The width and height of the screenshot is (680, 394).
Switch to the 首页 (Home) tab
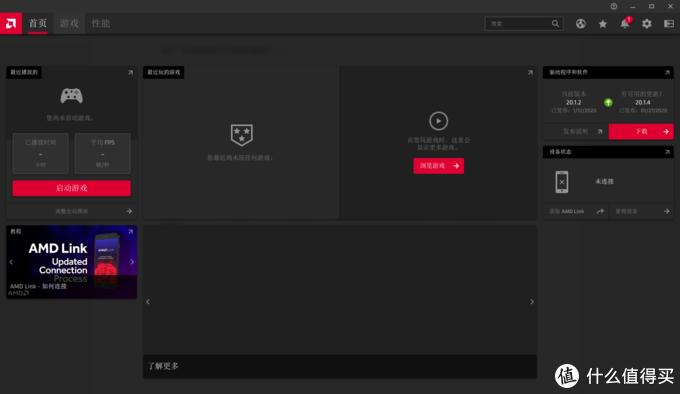(x=38, y=23)
